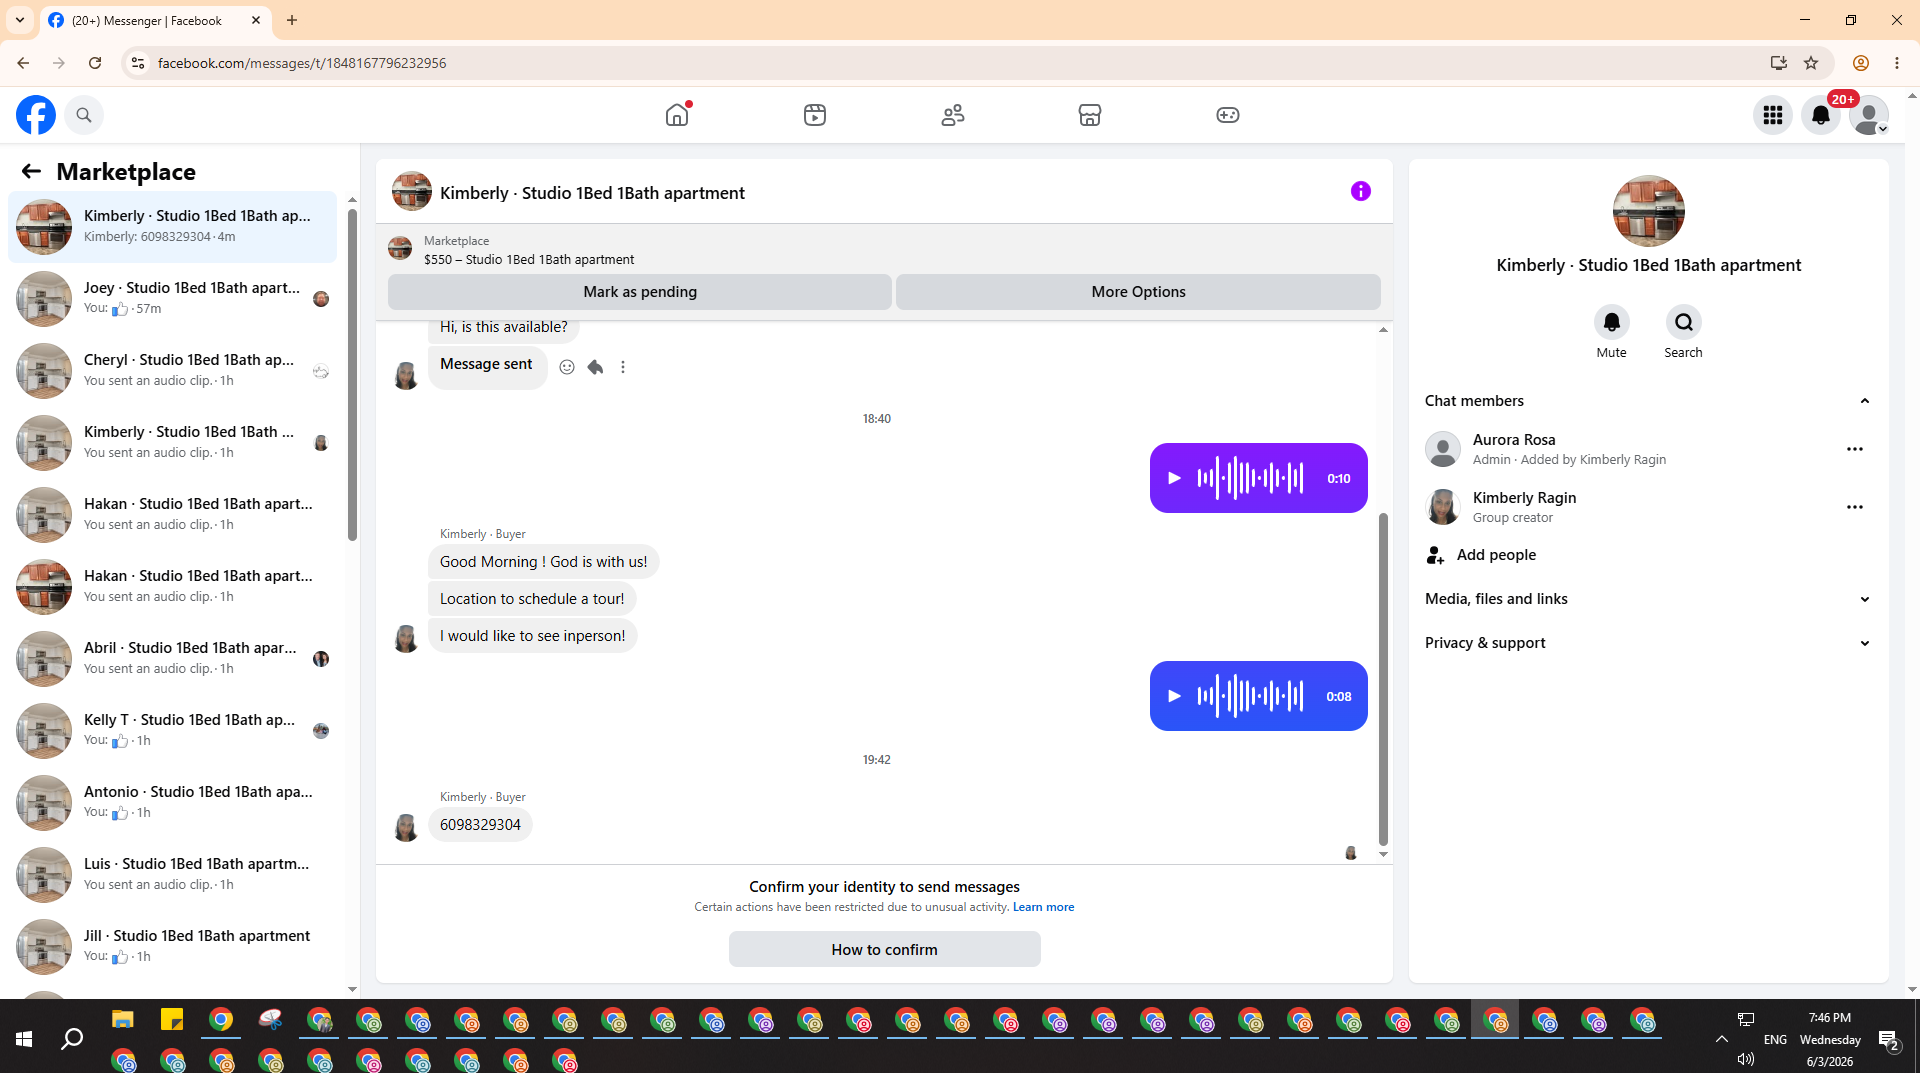
Task: Follow the Learn more link
Action: [1043, 907]
